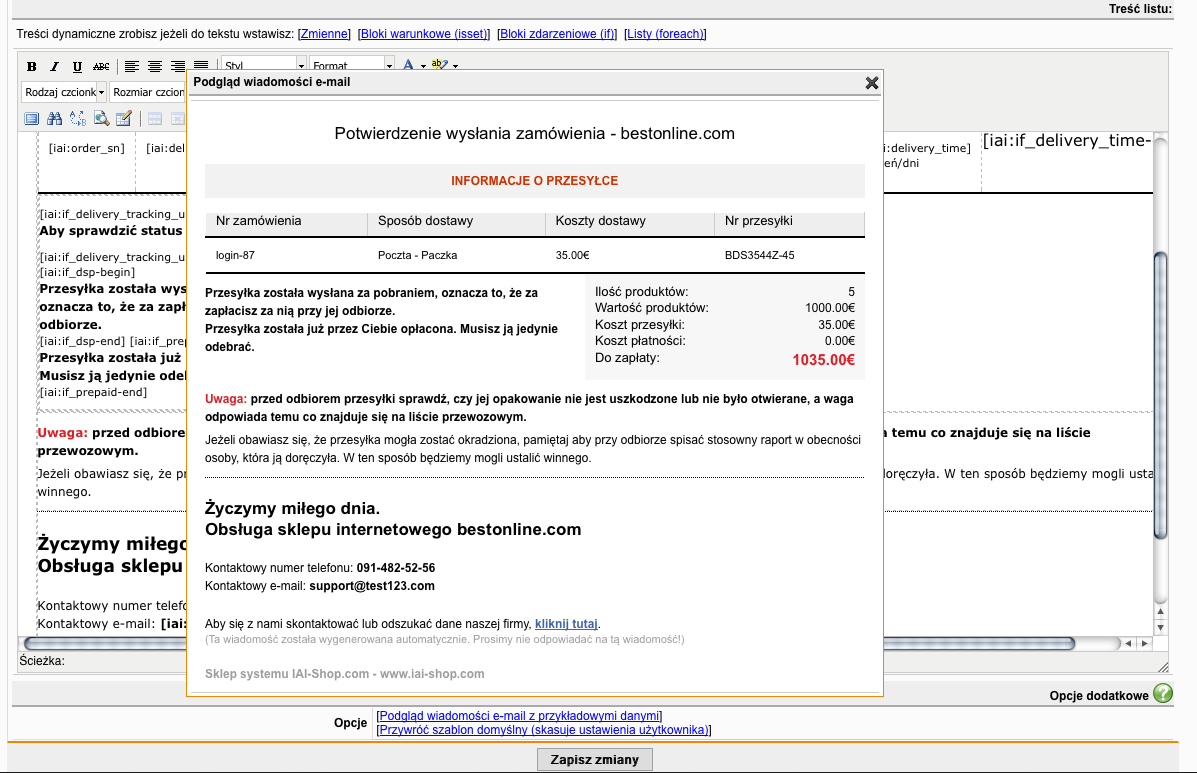Click the '1035.00€' total amount
The width and height of the screenshot is (1197, 773).
click(824, 360)
